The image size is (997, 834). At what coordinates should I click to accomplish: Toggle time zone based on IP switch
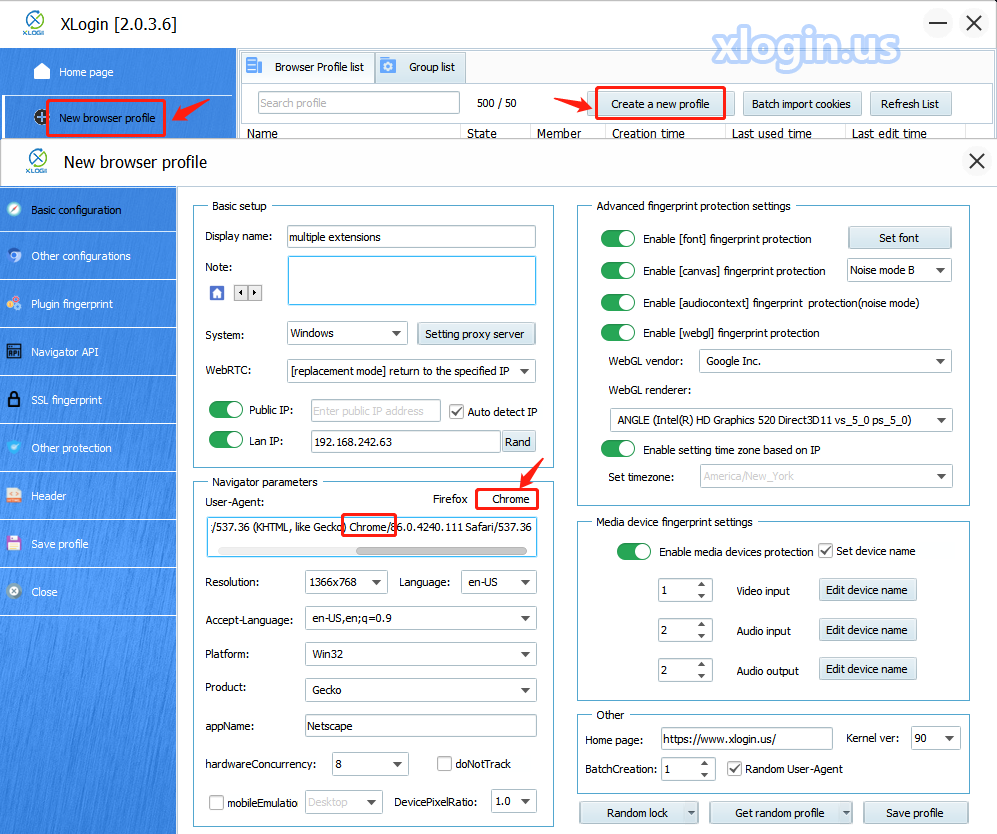click(617, 449)
